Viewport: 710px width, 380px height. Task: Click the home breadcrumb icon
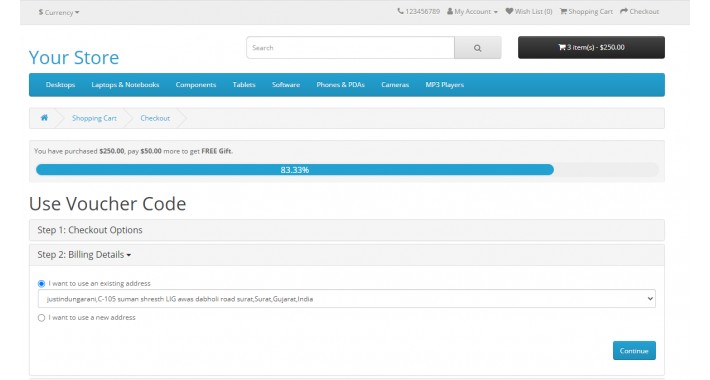44,118
